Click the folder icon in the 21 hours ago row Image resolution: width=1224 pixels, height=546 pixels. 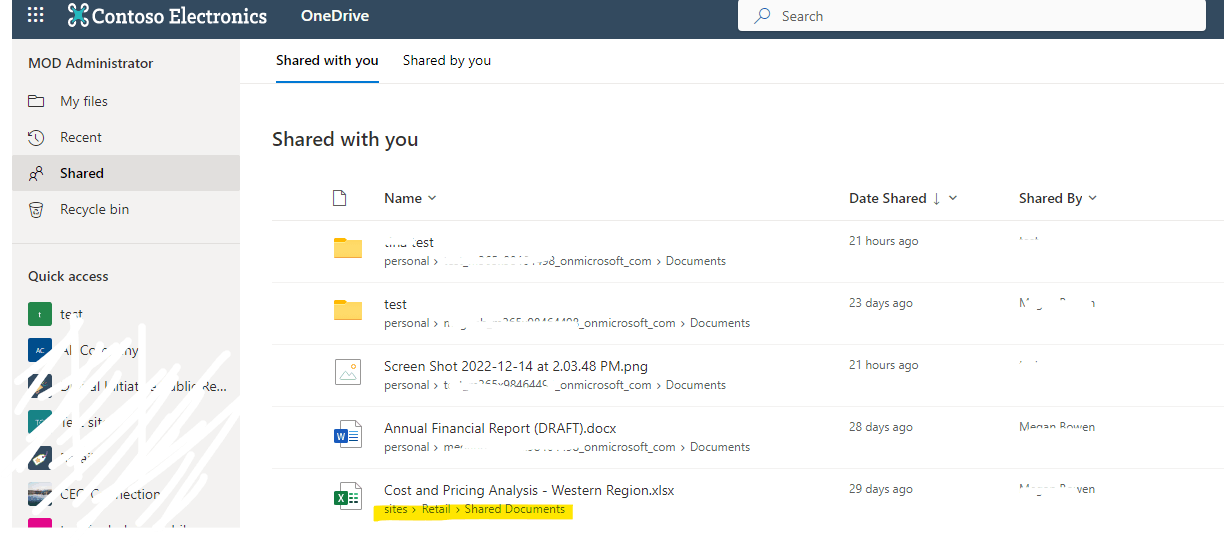[x=347, y=248]
